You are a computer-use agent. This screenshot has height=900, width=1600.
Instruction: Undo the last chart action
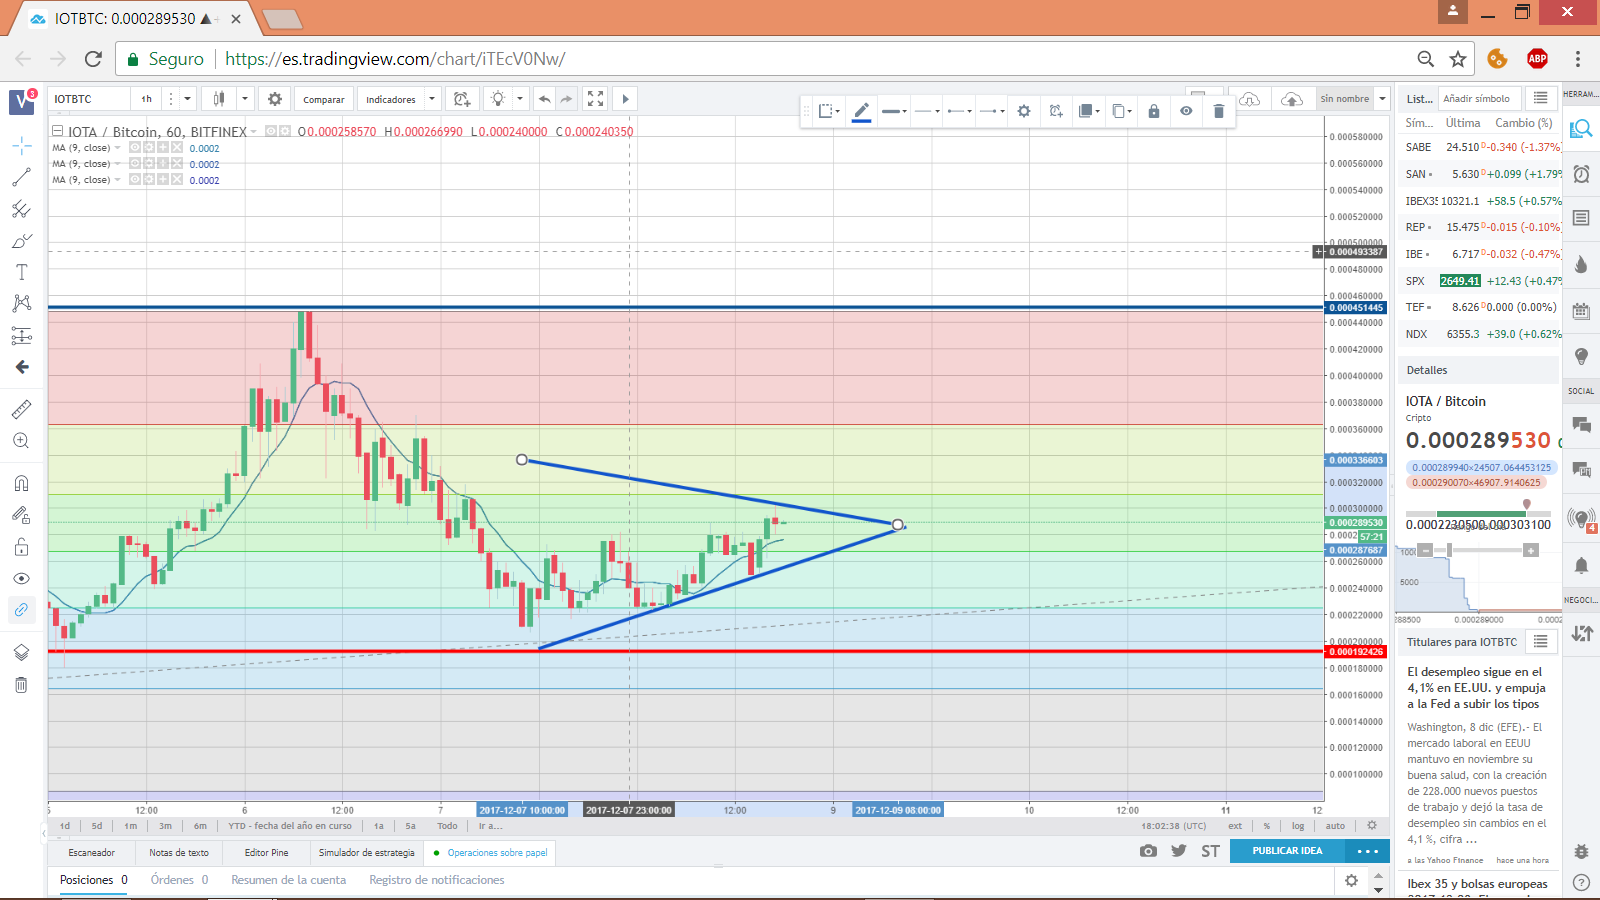pyautogui.click(x=544, y=99)
